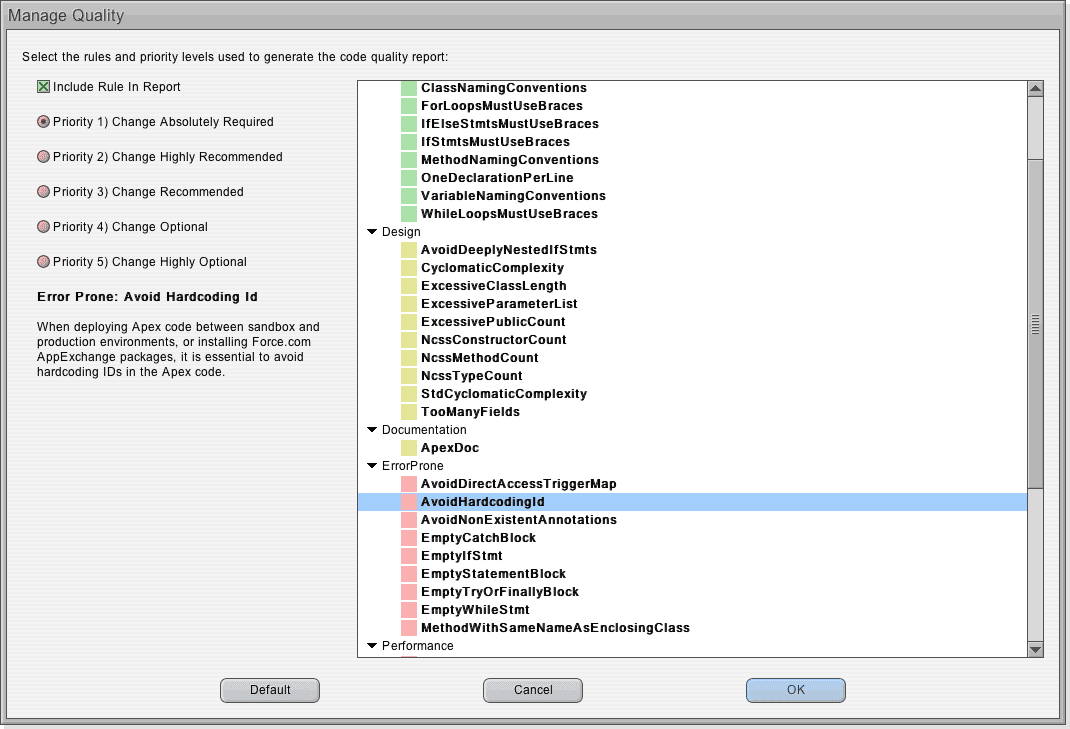Viewport: 1070px width, 729px height.
Task: Select the NcssTypeCount rule
Action: pos(472,375)
